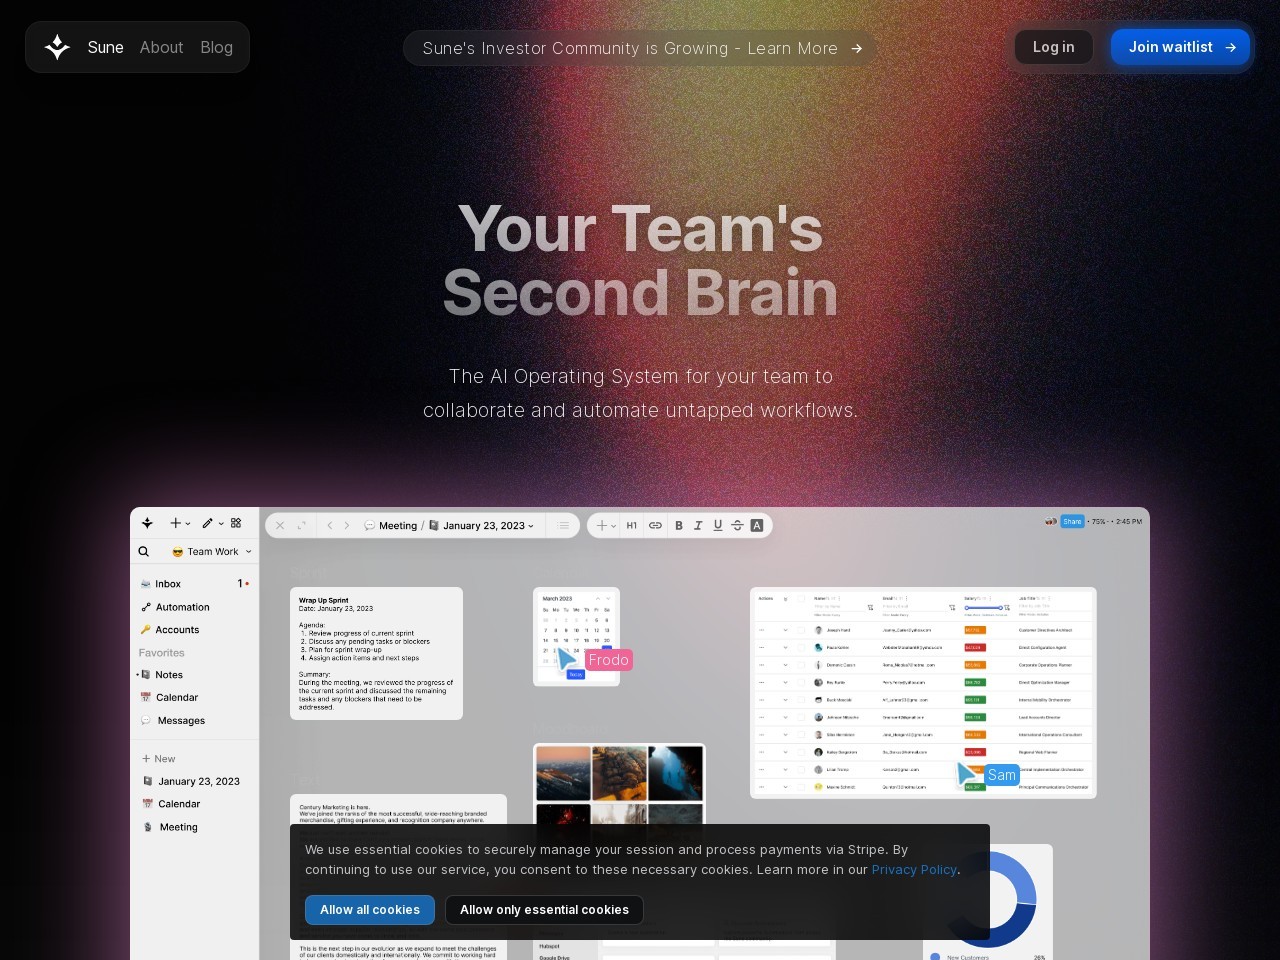Tick the checkbox in the first table row
Viewport: 1280px width, 960px height.
[x=801, y=630]
